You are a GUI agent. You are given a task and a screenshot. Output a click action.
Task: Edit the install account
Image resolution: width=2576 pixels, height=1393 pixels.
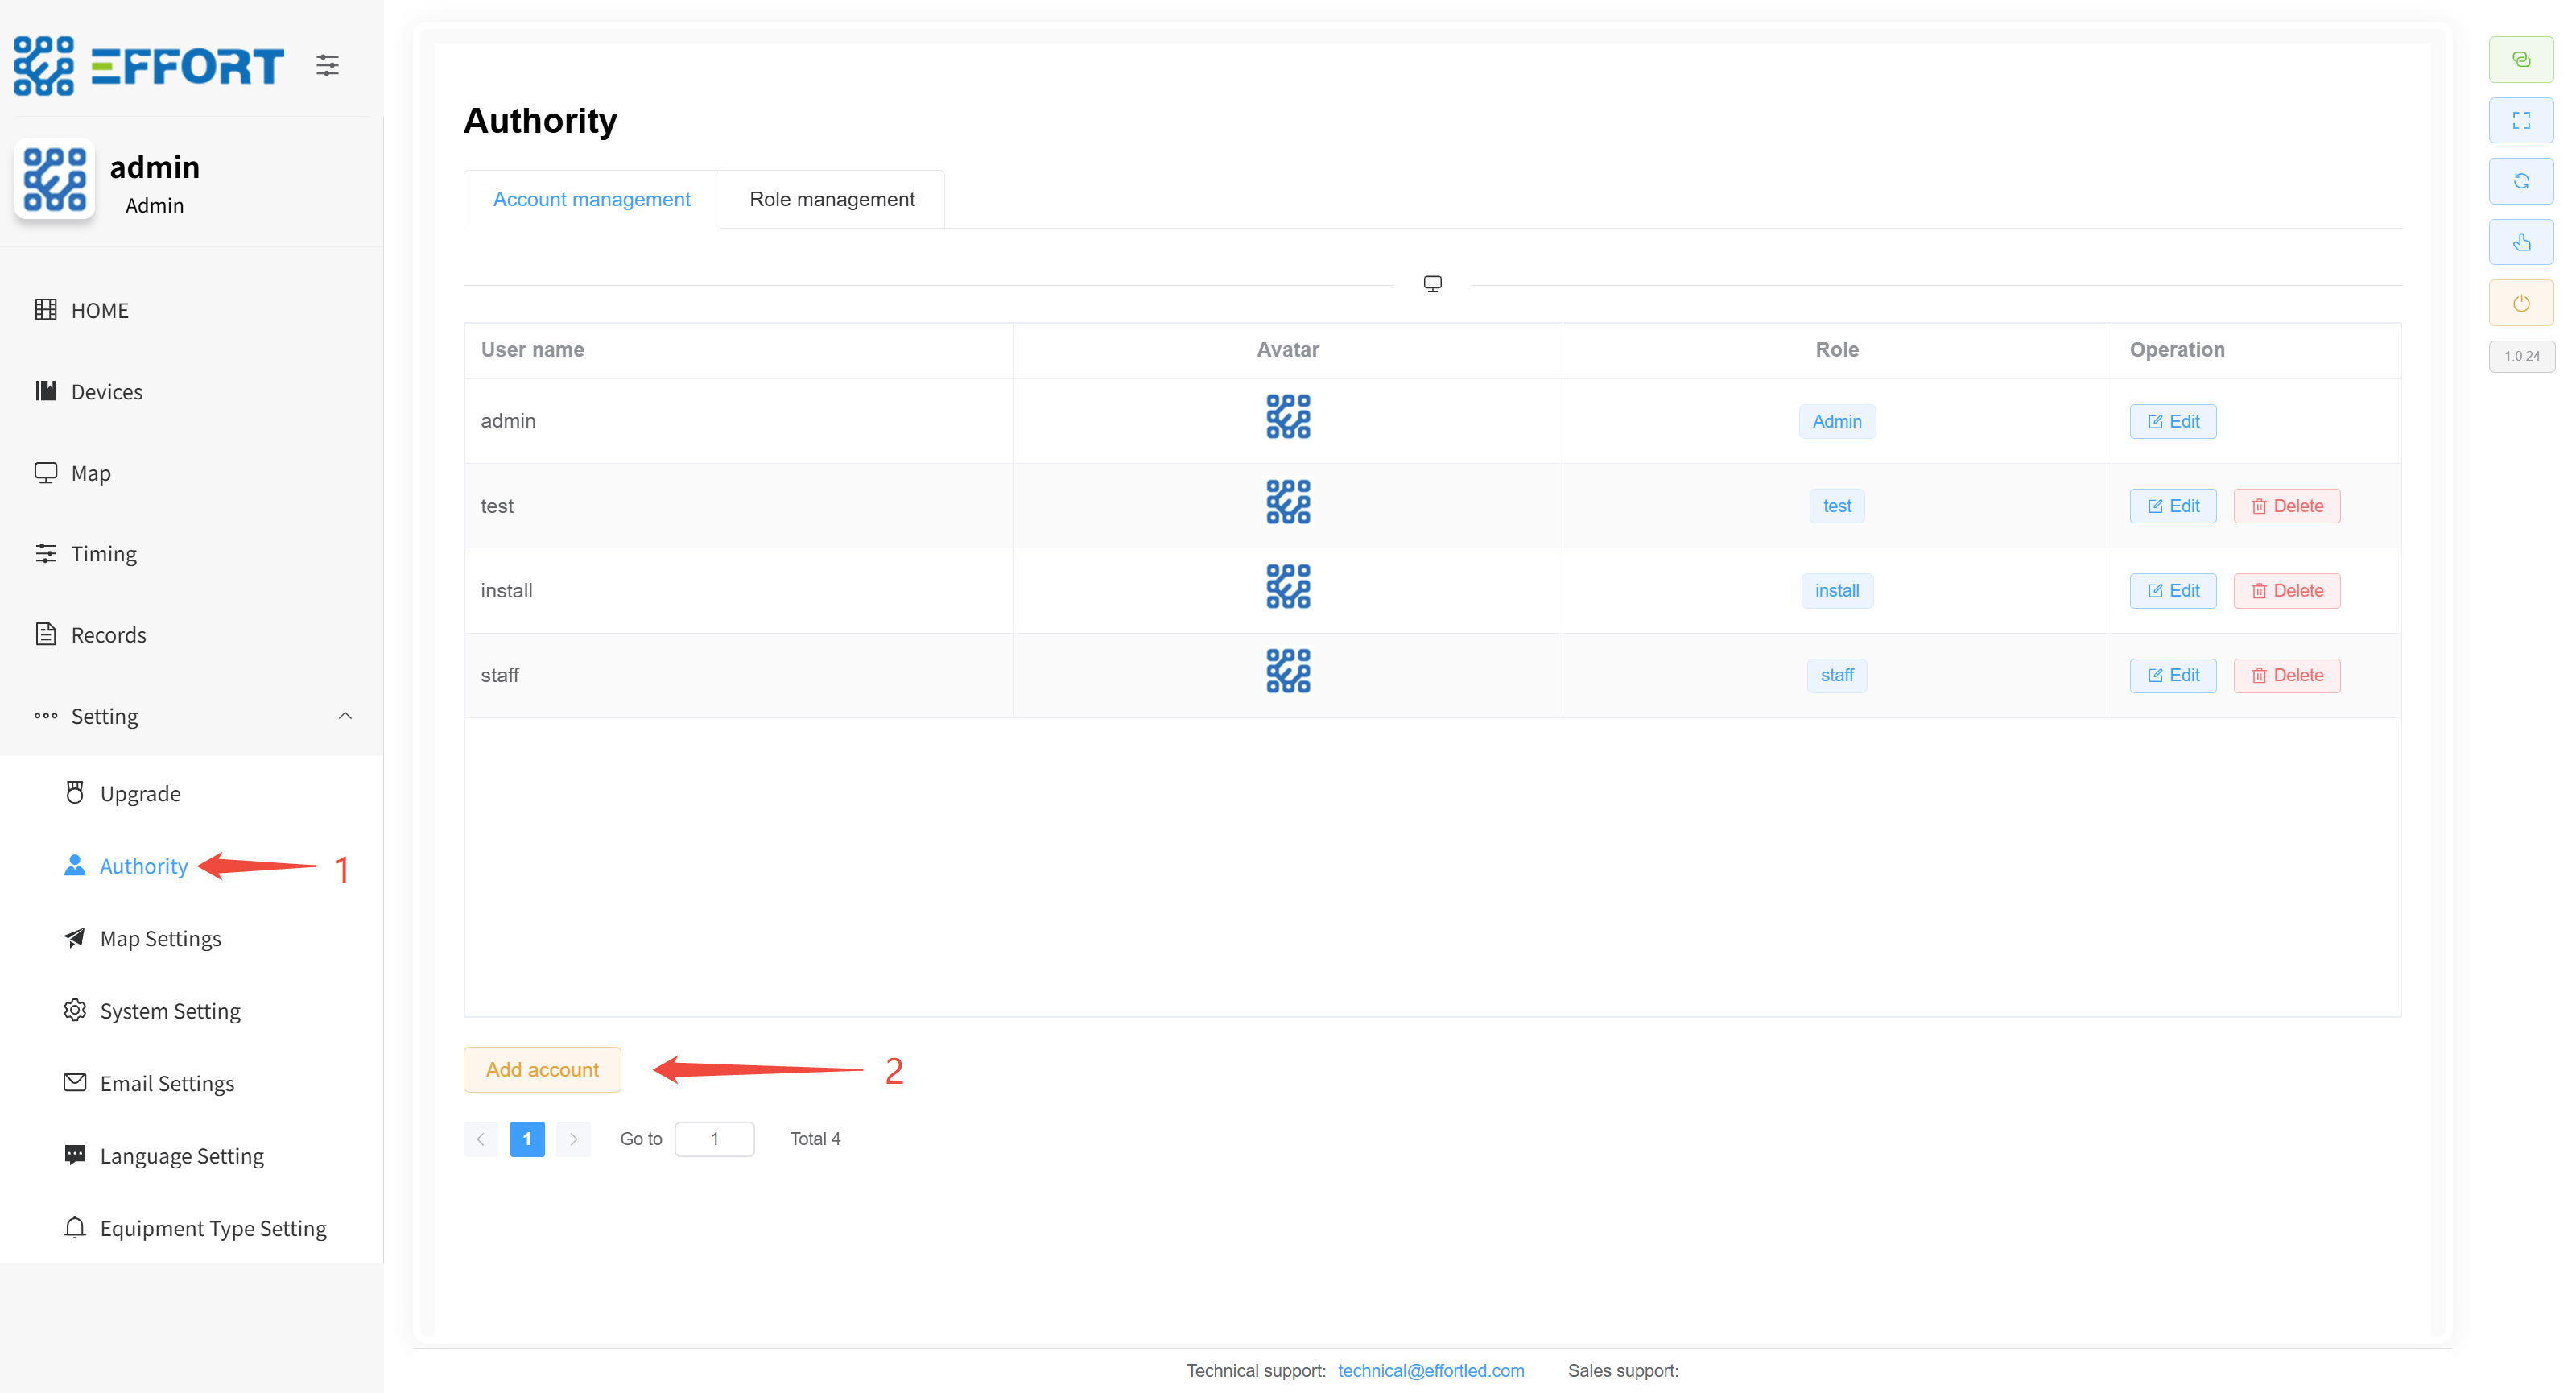pyautogui.click(x=2172, y=590)
